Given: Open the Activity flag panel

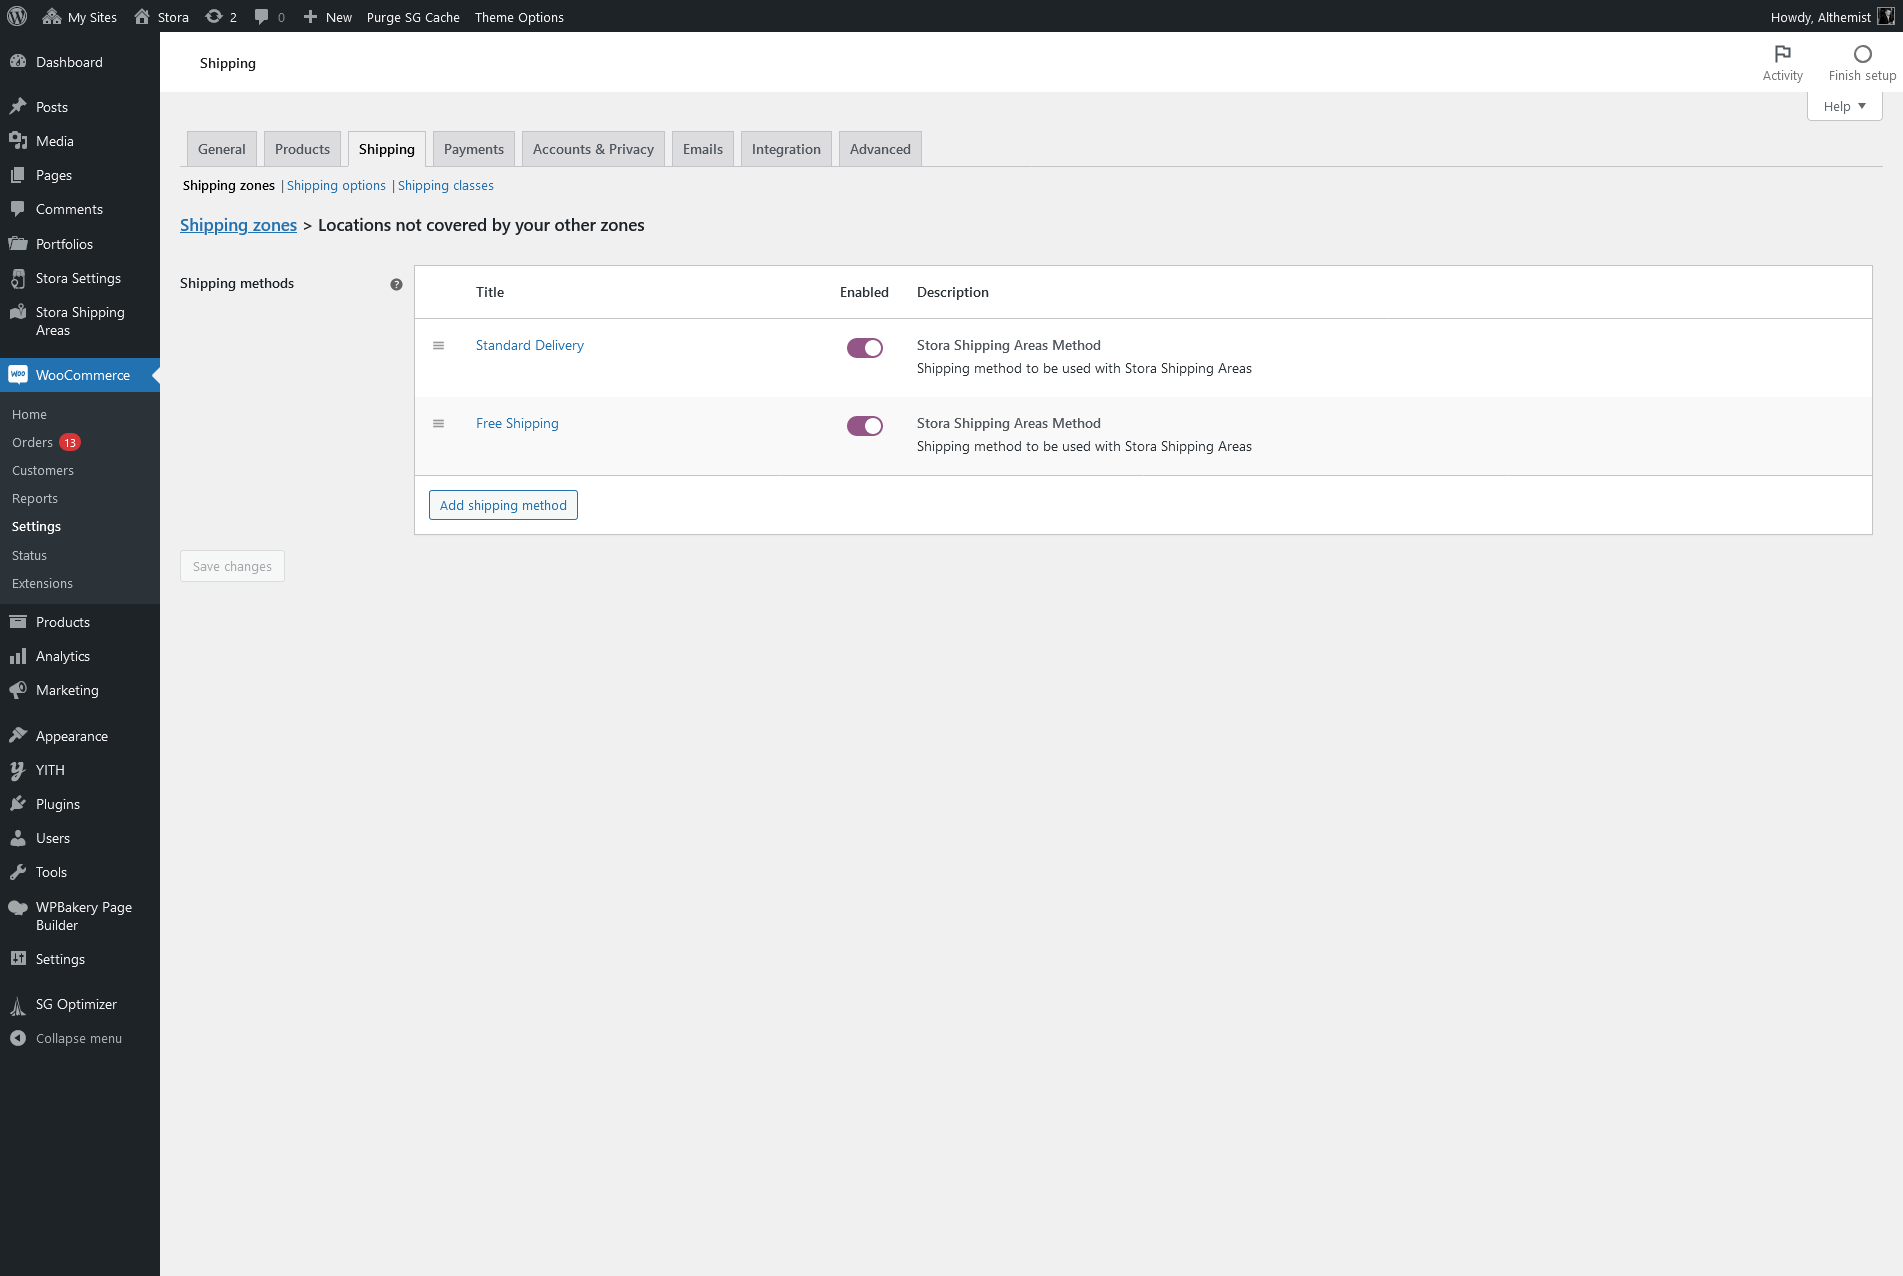Looking at the screenshot, I should click(x=1782, y=54).
